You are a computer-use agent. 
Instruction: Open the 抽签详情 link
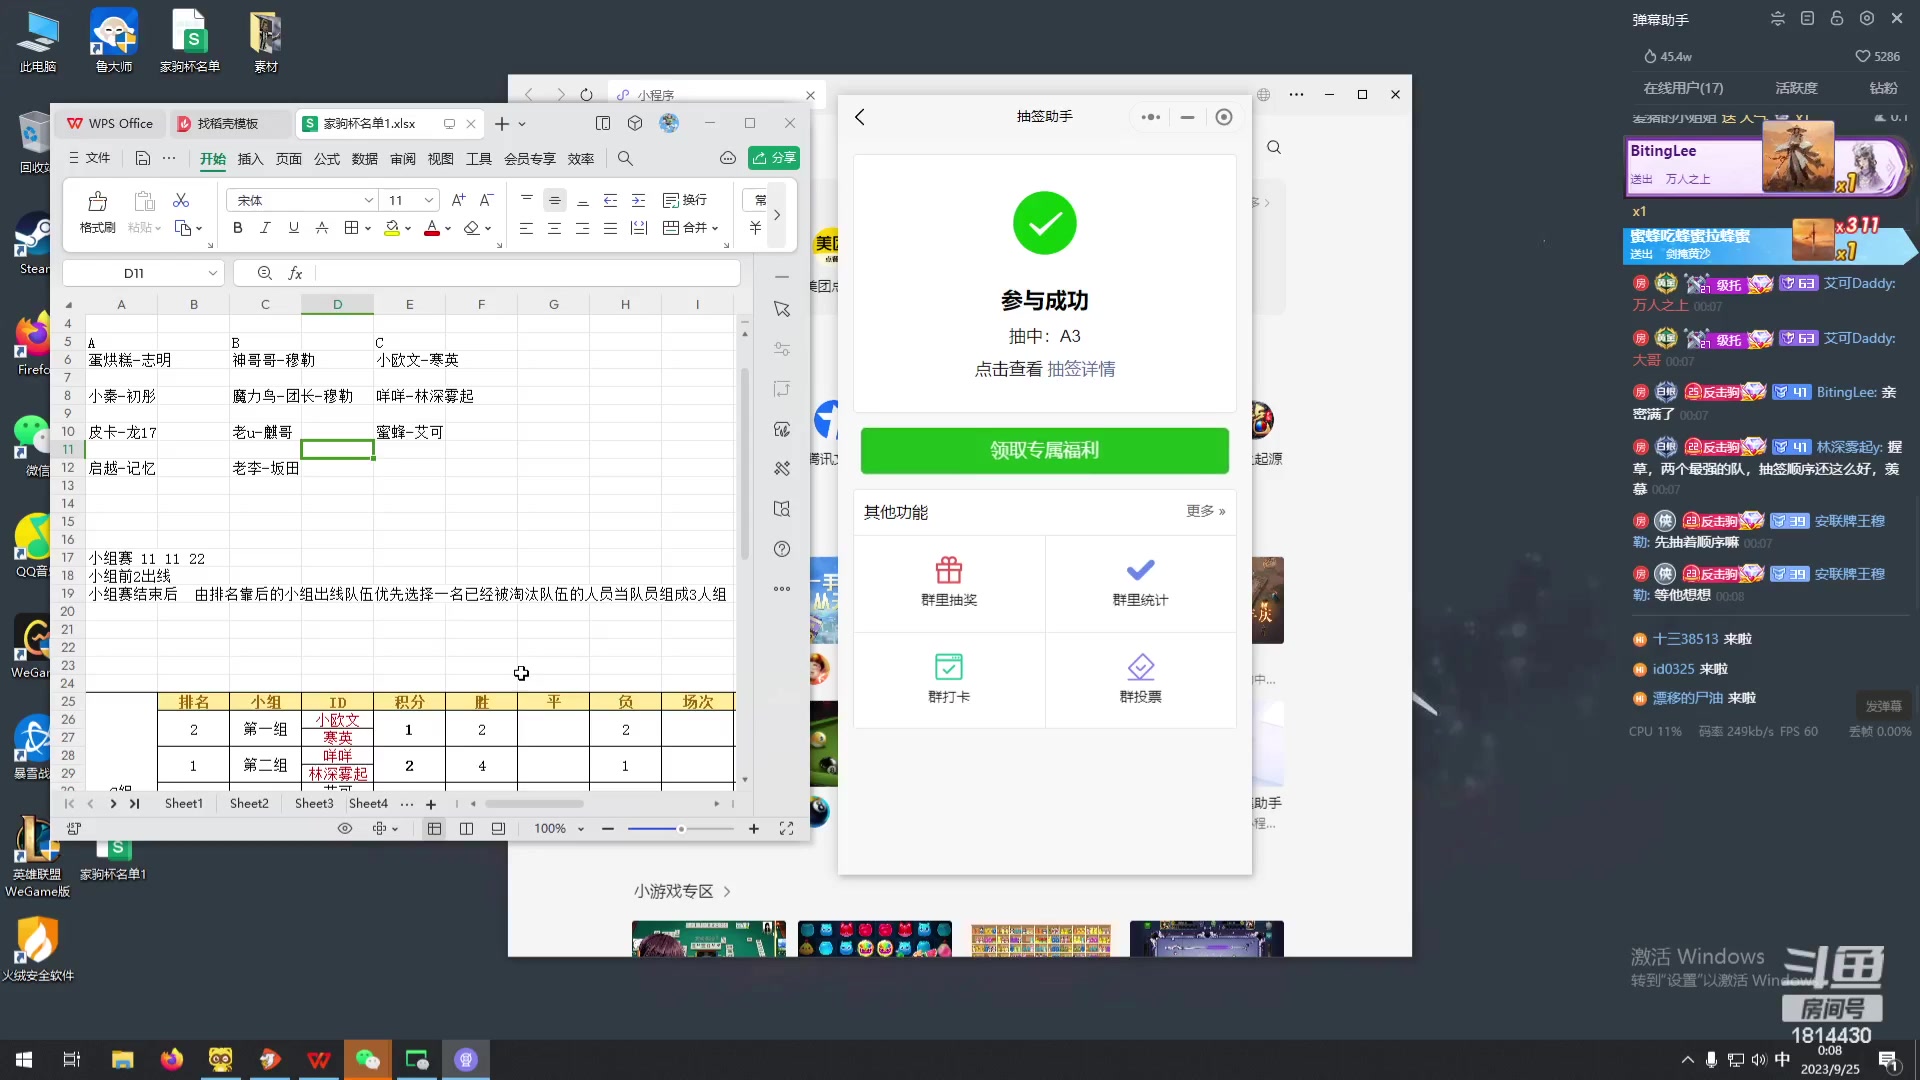tap(1081, 369)
